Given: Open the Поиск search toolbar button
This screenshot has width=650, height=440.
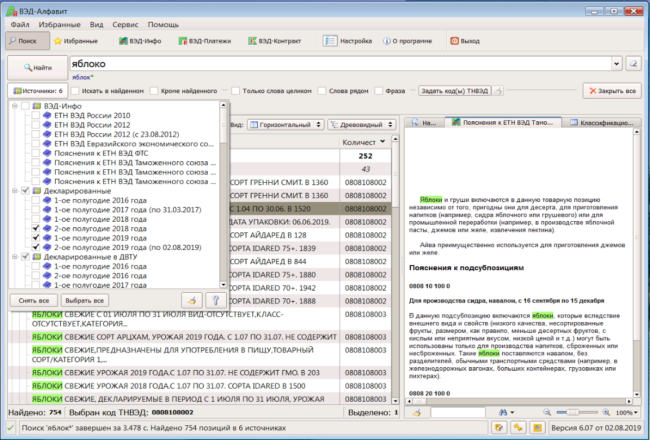Looking at the screenshot, I should 28,41.
